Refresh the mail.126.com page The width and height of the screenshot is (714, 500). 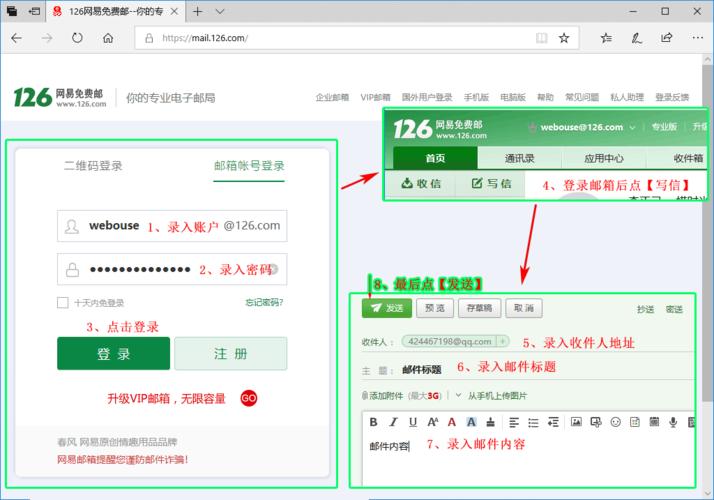coord(77,38)
